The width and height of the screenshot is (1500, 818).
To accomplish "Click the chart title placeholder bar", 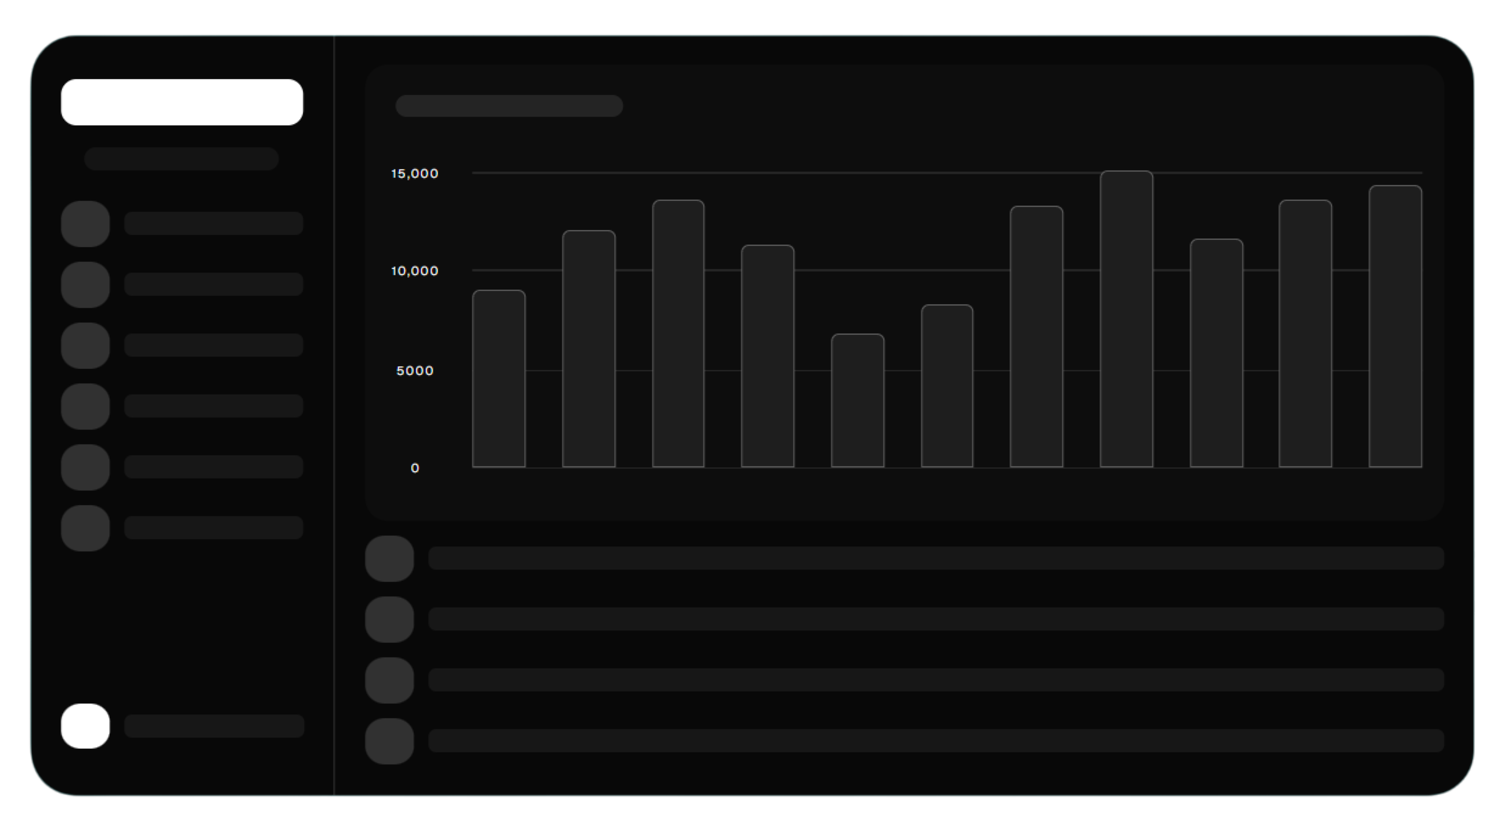I will (509, 106).
